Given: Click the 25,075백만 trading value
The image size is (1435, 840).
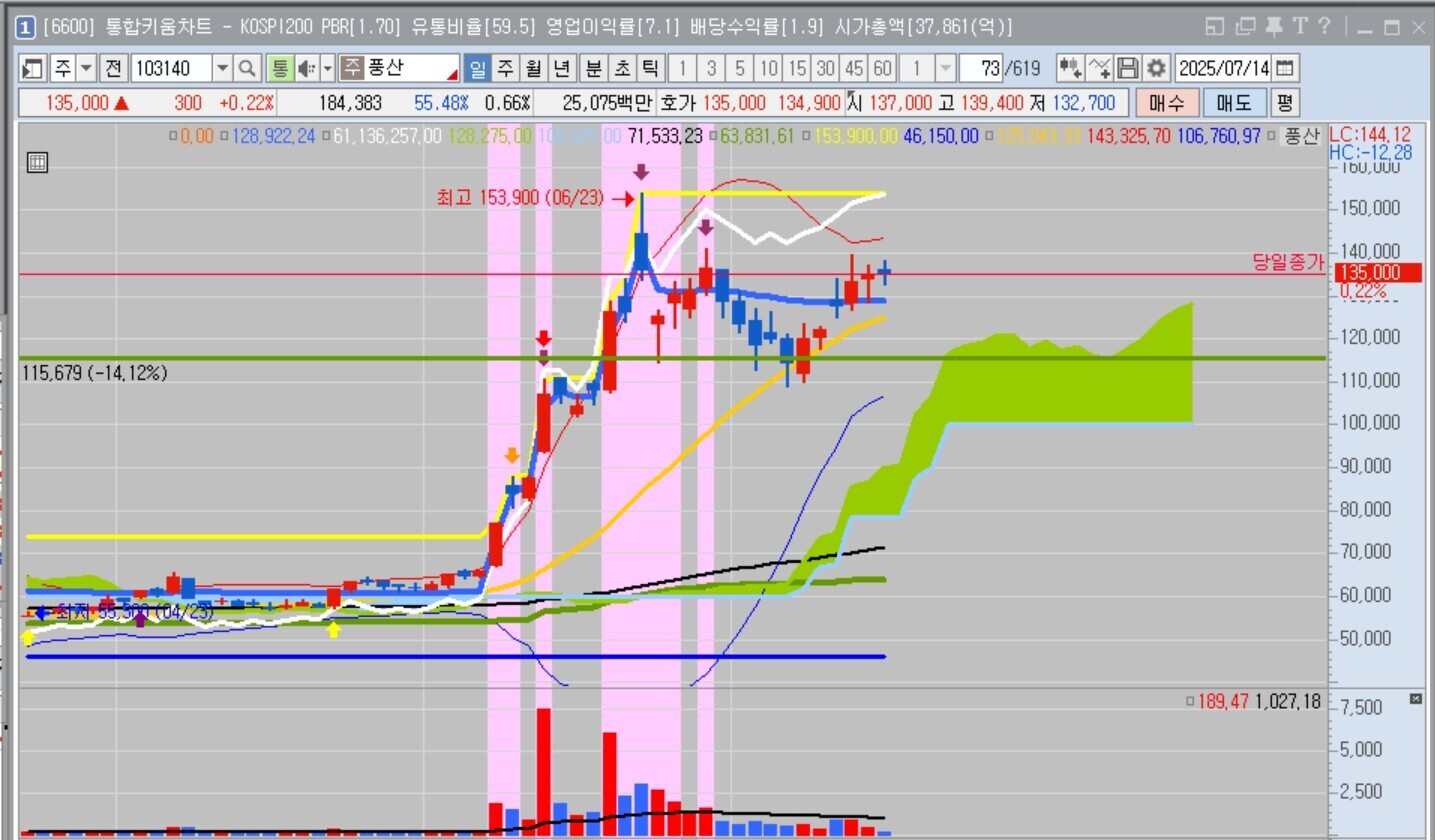Looking at the screenshot, I should pyautogui.click(x=608, y=102).
